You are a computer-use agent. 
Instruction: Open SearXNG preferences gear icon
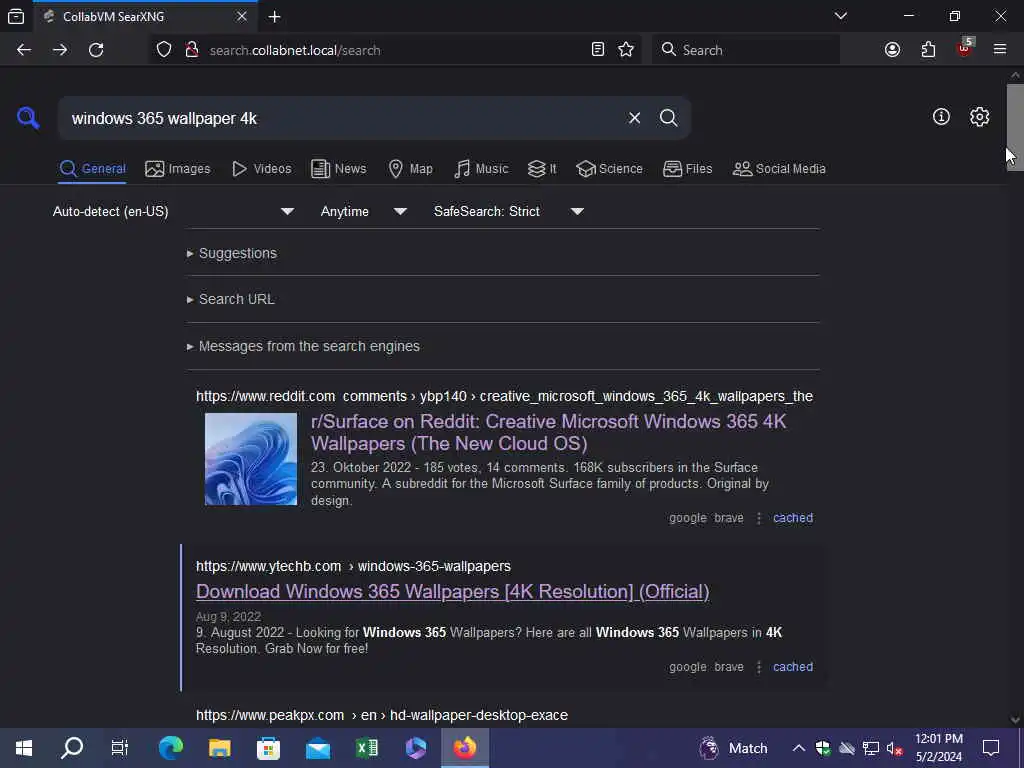click(x=979, y=117)
